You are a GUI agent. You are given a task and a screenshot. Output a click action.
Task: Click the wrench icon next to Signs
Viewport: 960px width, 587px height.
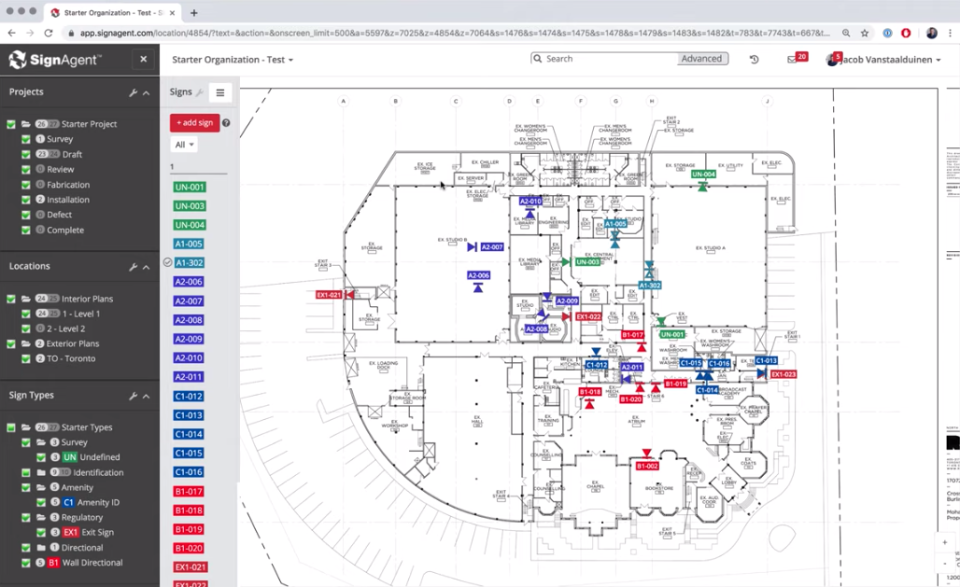pos(200,92)
